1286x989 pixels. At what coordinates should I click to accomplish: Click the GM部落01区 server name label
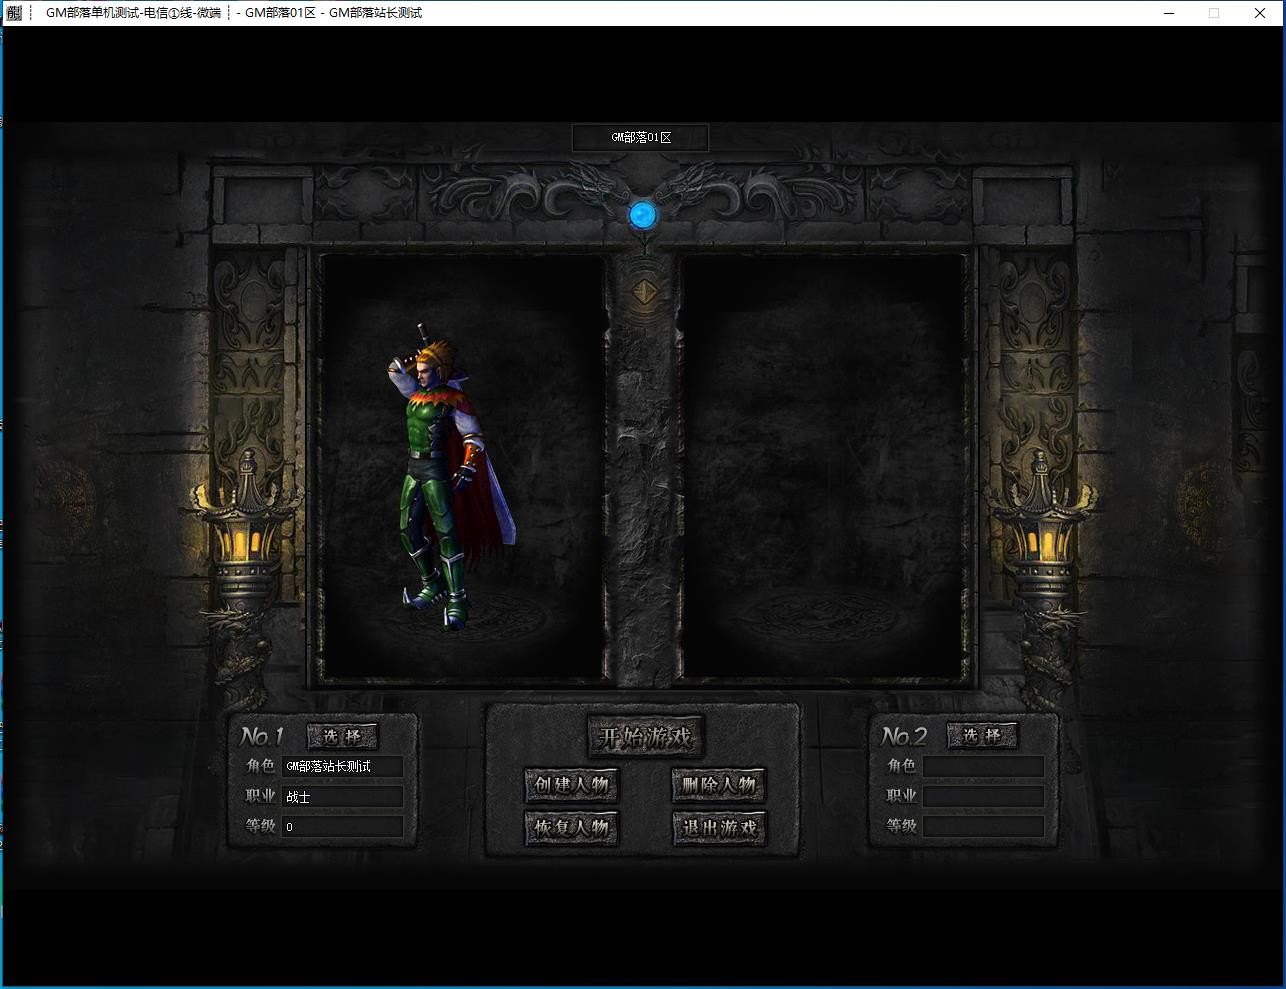(640, 138)
